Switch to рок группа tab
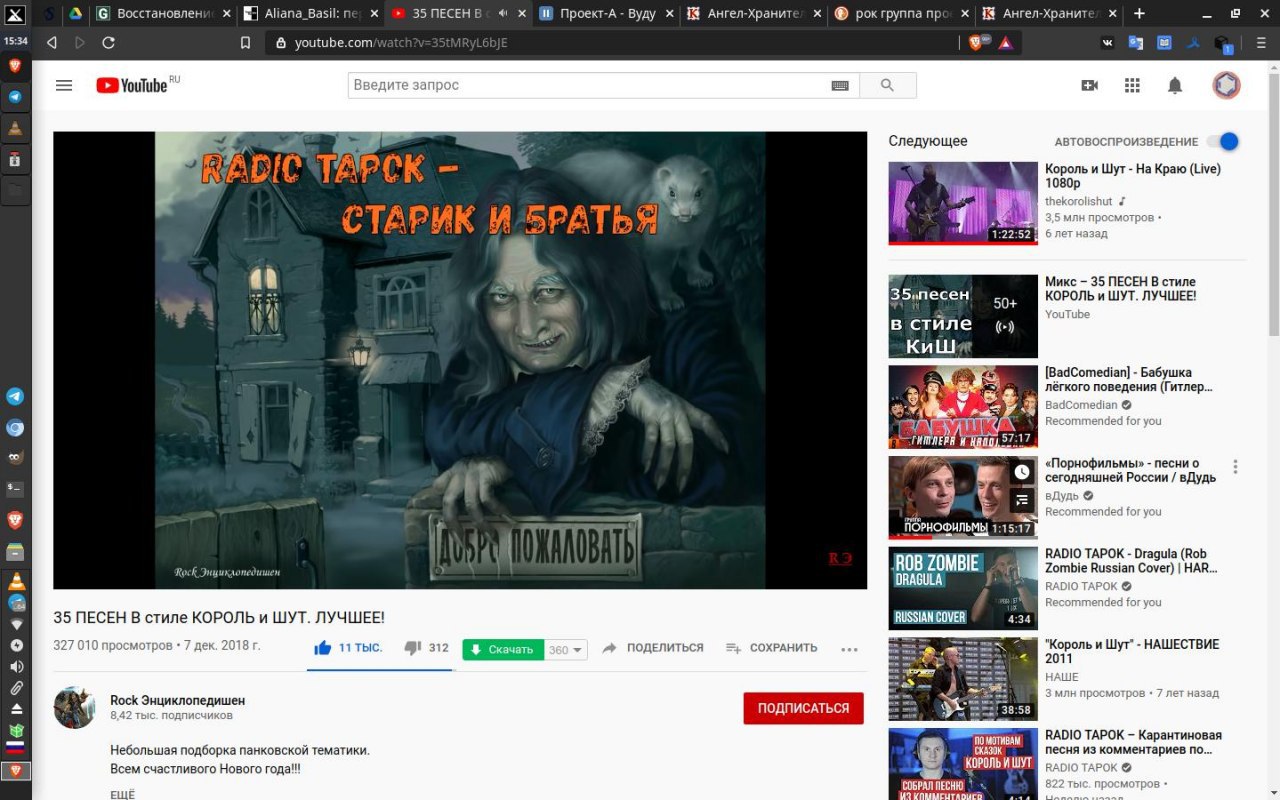Viewport: 1280px width, 800px height. [x=902, y=13]
